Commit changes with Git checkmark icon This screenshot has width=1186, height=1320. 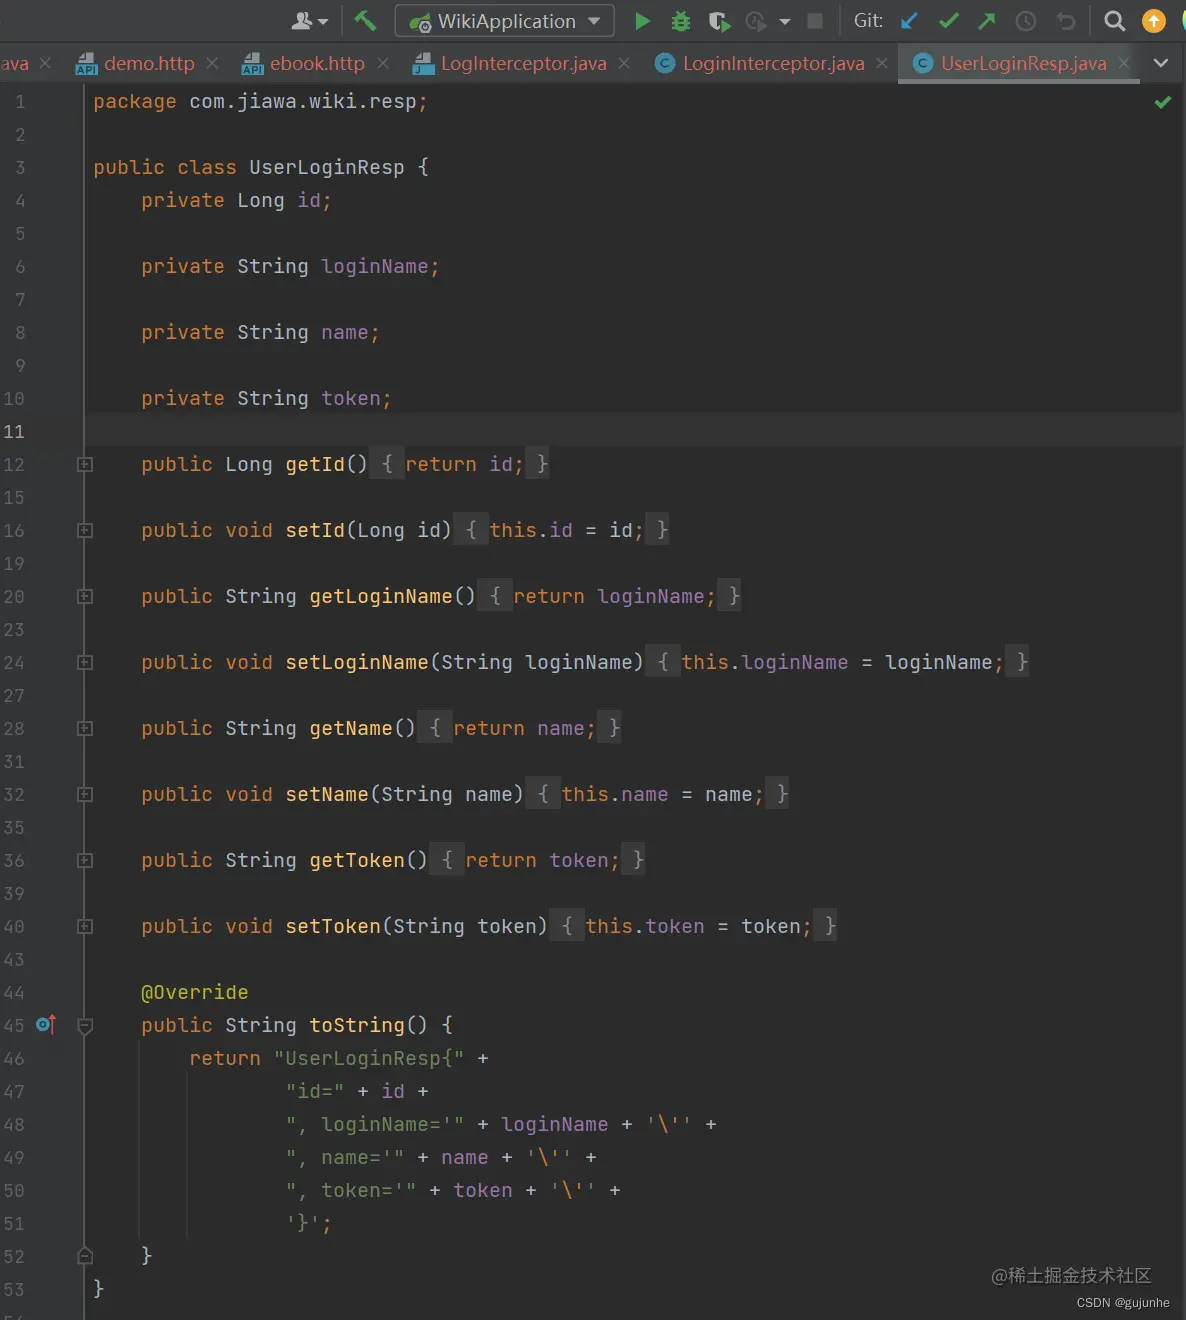pyautogui.click(x=949, y=21)
